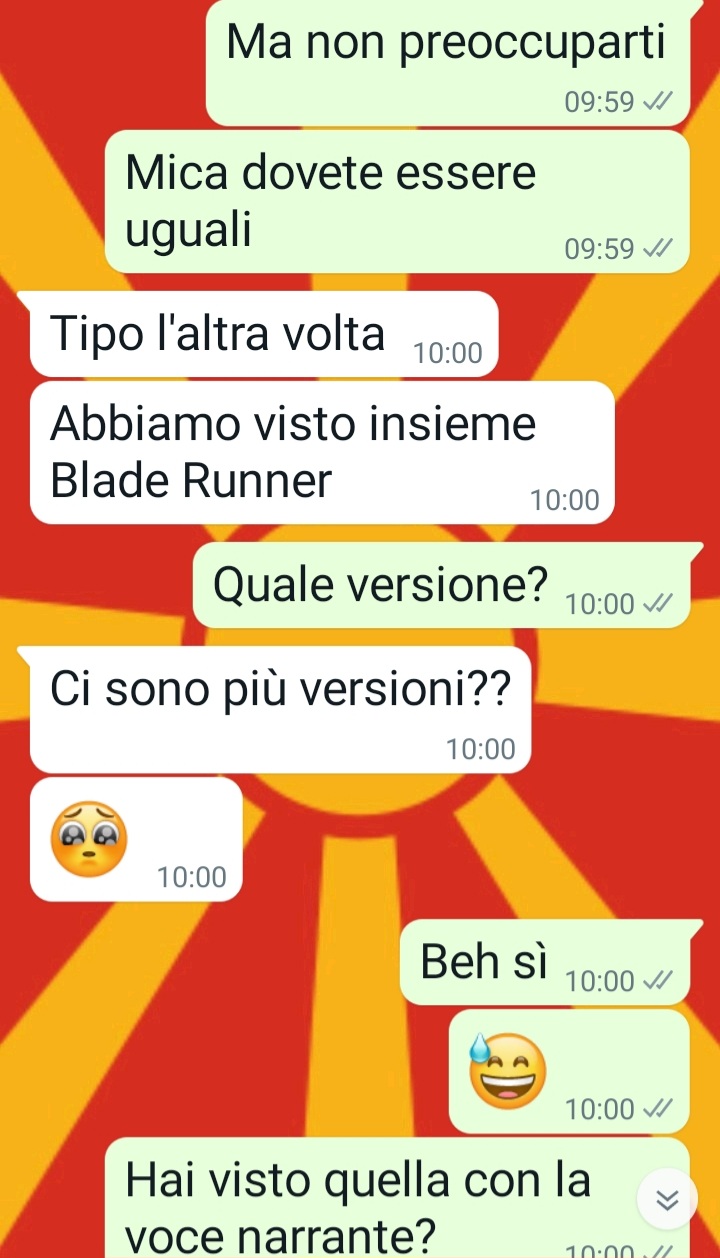The height and width of the screenshot is (1258, 720).
Task: Tap the 09:59 timestamp on first message
Action: [x=600, y=102]
